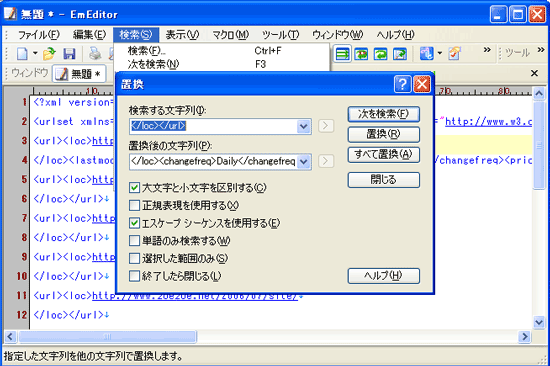Click the ヘルプ(H) button in the dialog

(x=383, y=275)
